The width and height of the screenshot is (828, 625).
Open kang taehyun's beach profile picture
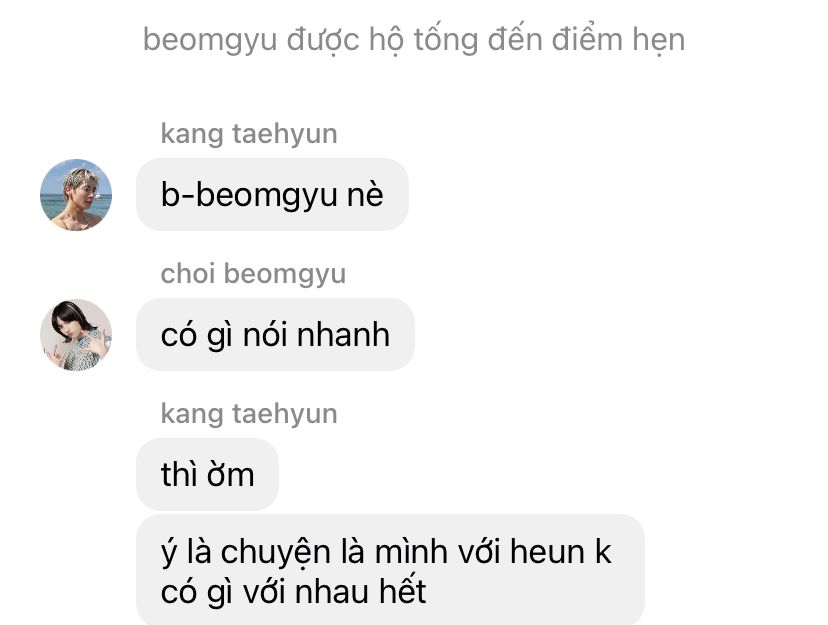(76, 195)
